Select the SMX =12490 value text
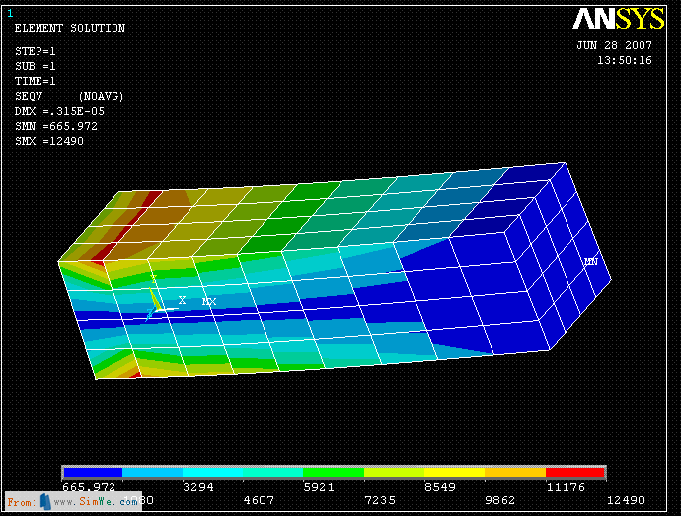Image resolution: width=690 pixels, height=516 pixels. coord(49,141)
